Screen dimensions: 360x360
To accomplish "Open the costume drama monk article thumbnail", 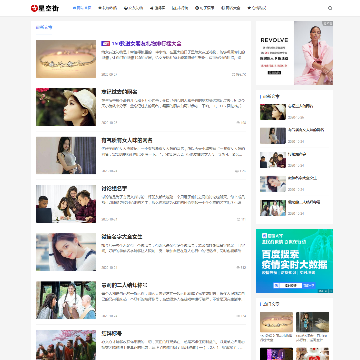I will [x=66, y=300].
